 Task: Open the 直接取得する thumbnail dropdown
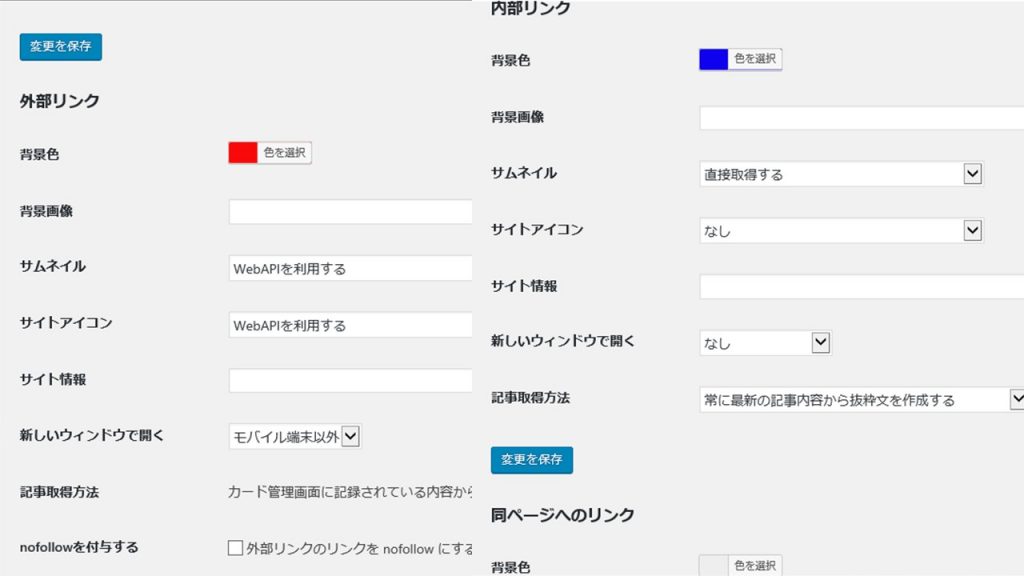pos(840,174)
